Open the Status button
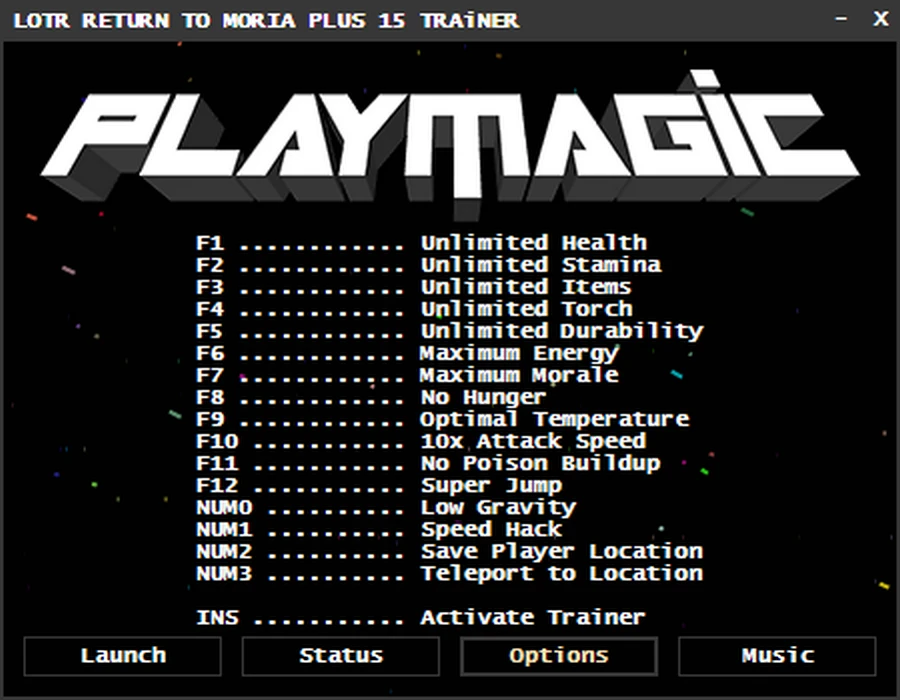Image resolution: width=900 pixels, height=700 pixels. coord(340,656)
